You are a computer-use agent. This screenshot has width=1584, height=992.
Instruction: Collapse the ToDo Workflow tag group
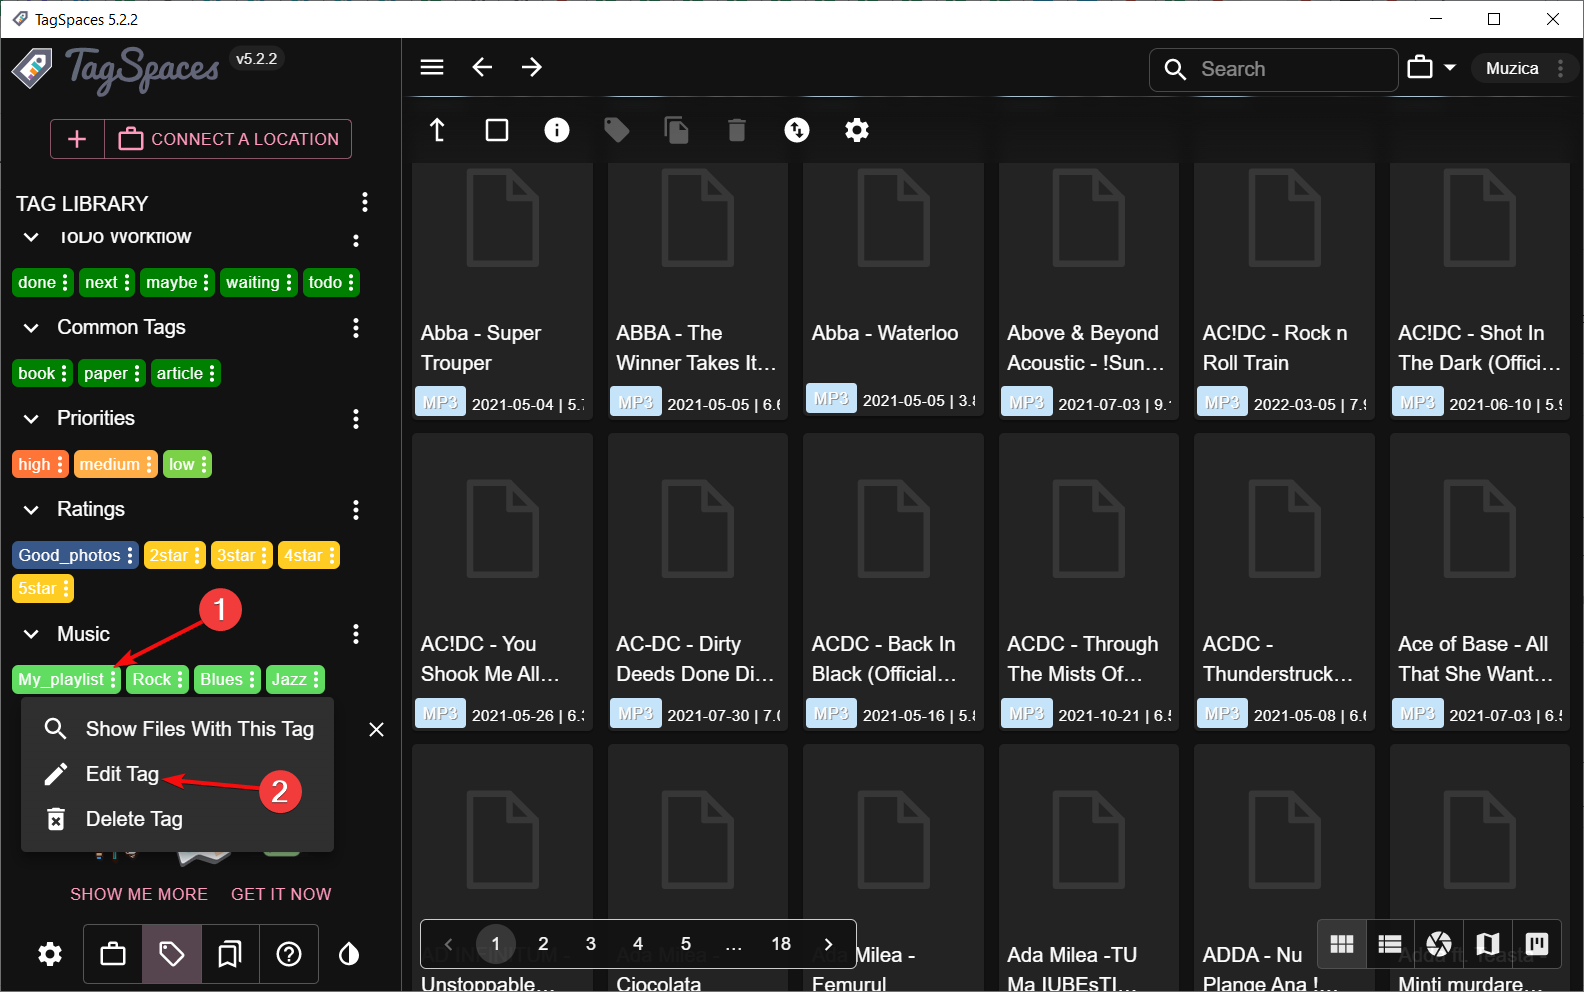[31, 238]
